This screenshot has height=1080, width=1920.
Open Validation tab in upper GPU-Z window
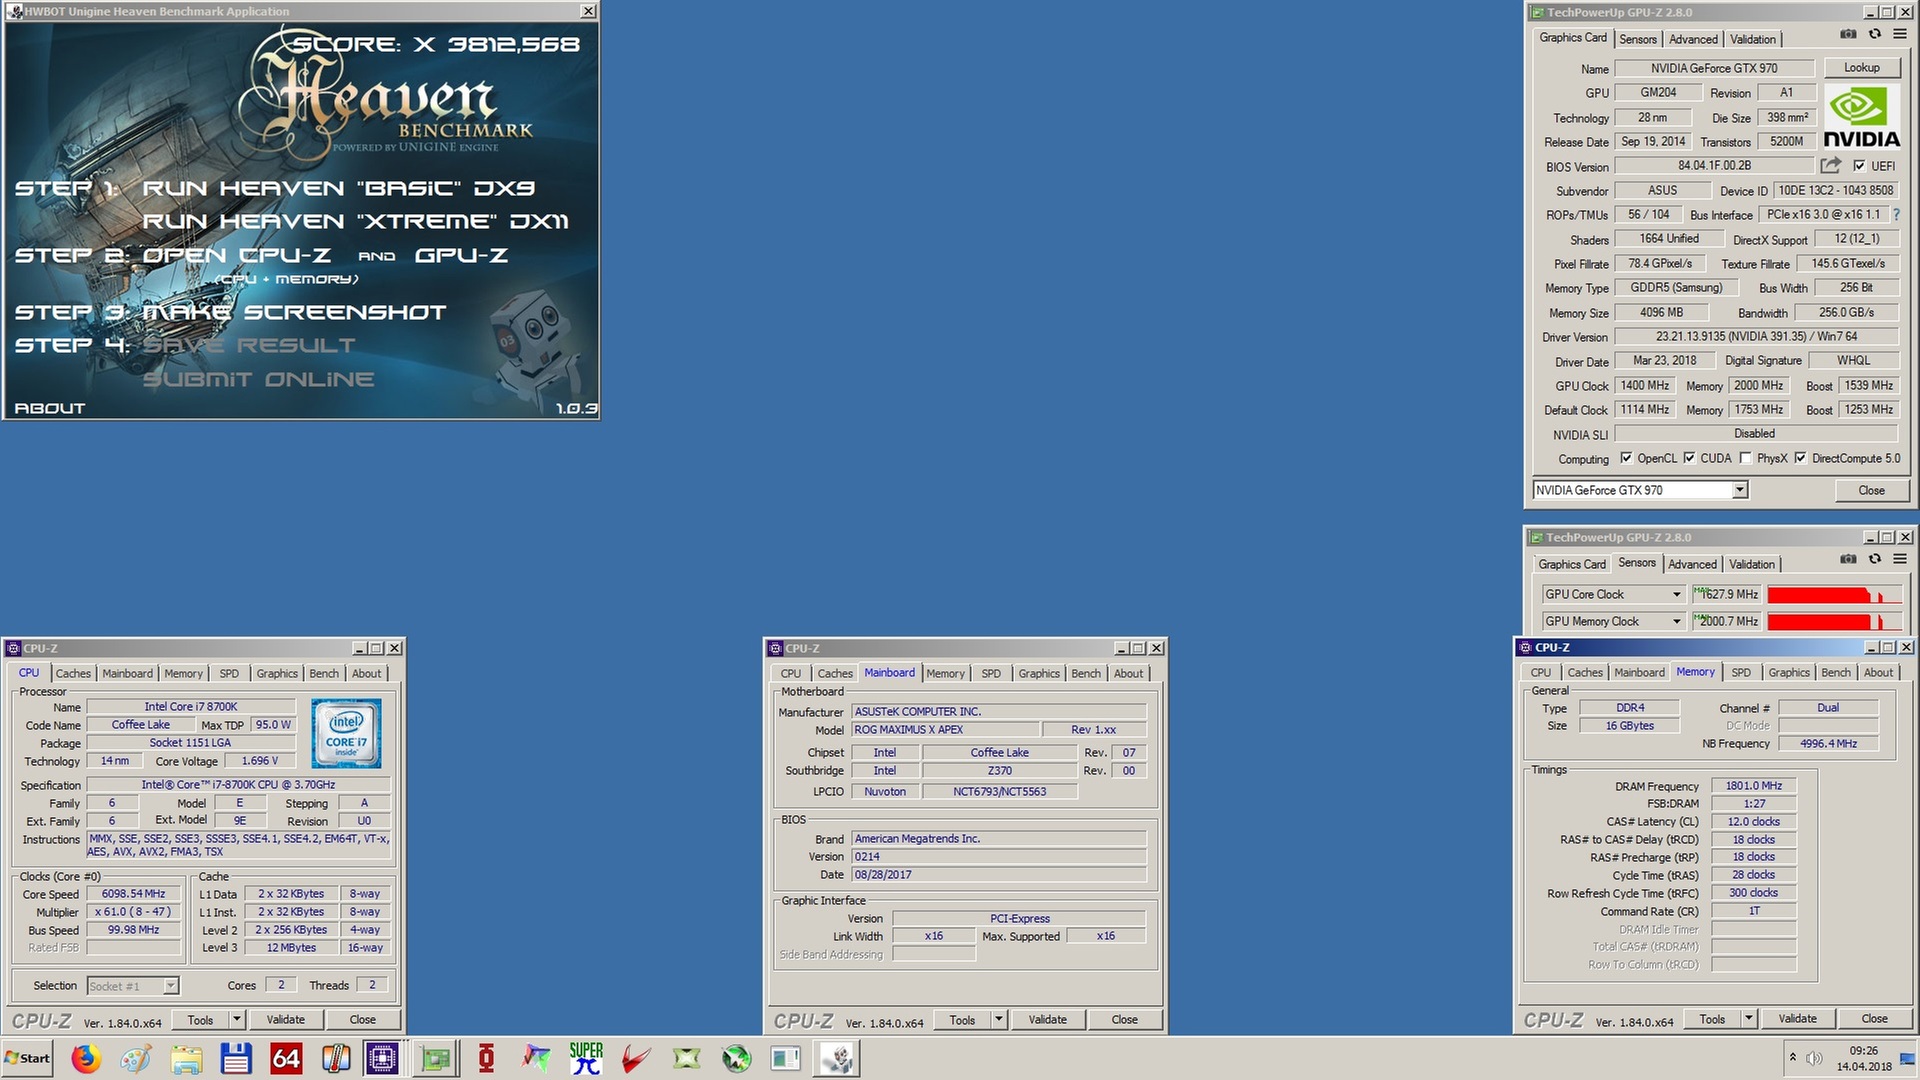(x=1753, y=39)
